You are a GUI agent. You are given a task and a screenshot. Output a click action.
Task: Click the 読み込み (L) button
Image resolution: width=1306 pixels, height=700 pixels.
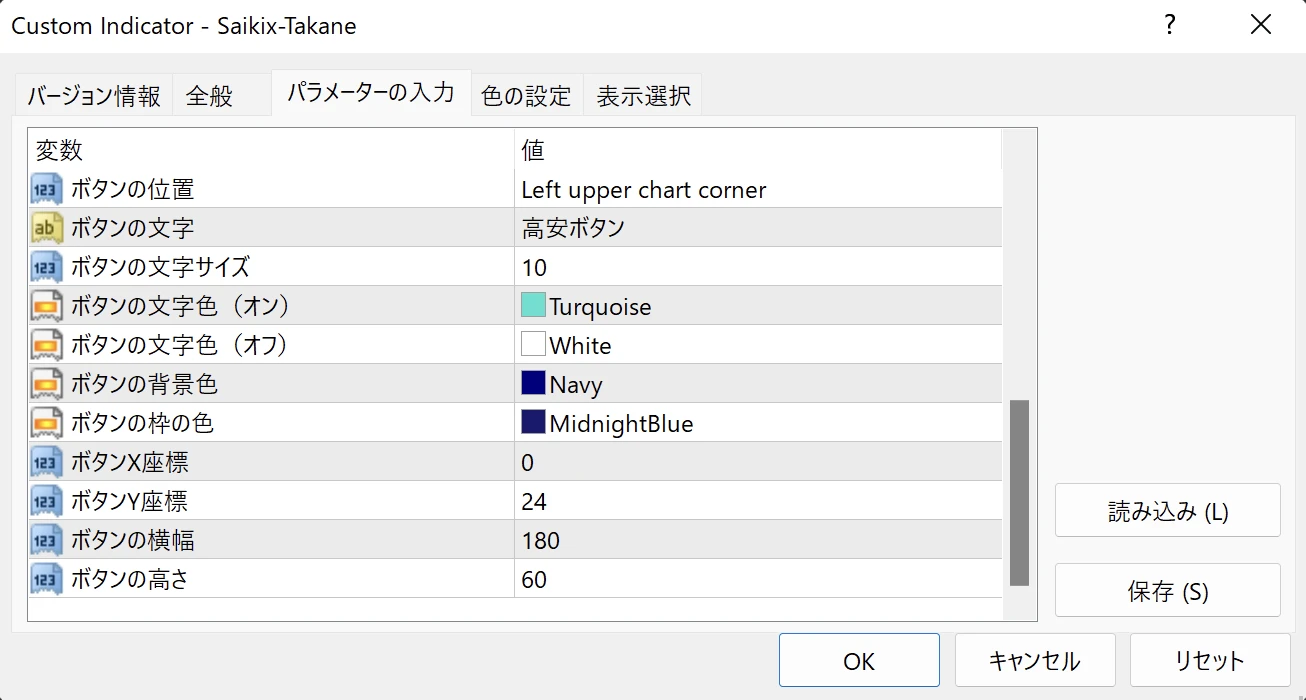click(x=1167, y=511)
